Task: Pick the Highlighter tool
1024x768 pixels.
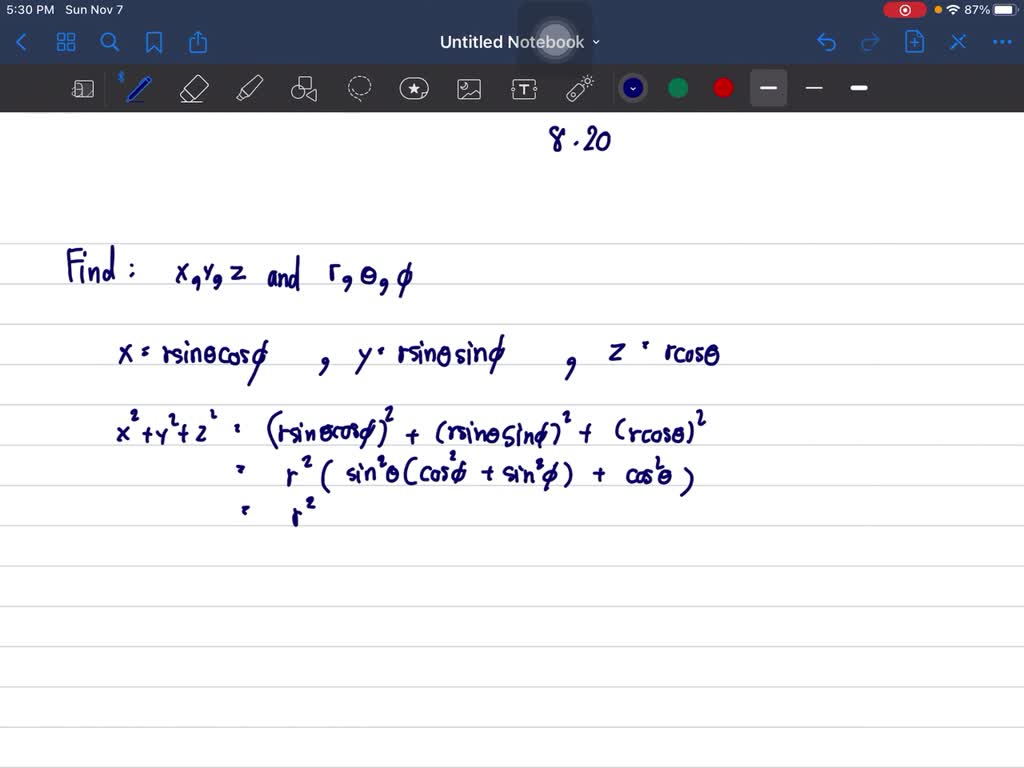Action: click(249, 88)
